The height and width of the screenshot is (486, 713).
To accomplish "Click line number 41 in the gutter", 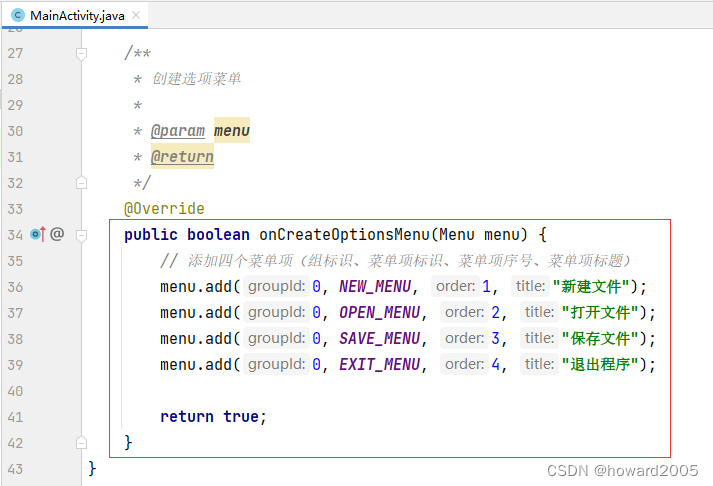I will (15, 417).
